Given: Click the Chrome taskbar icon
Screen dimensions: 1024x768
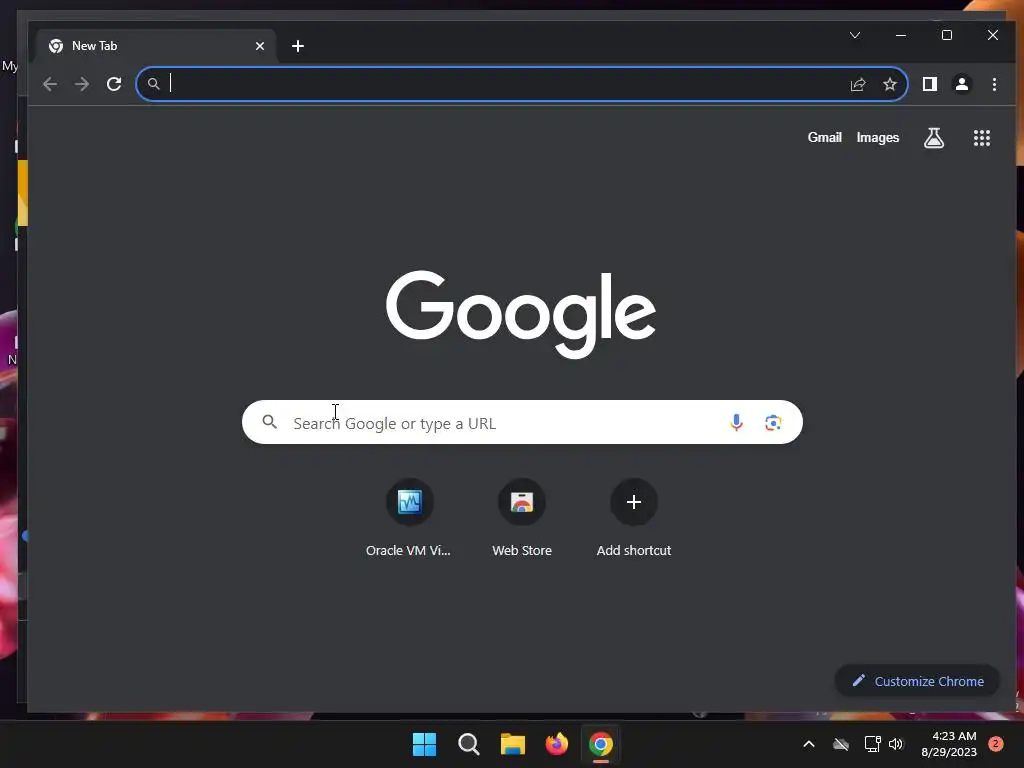Looking at the screenshot, I should 601,744.
